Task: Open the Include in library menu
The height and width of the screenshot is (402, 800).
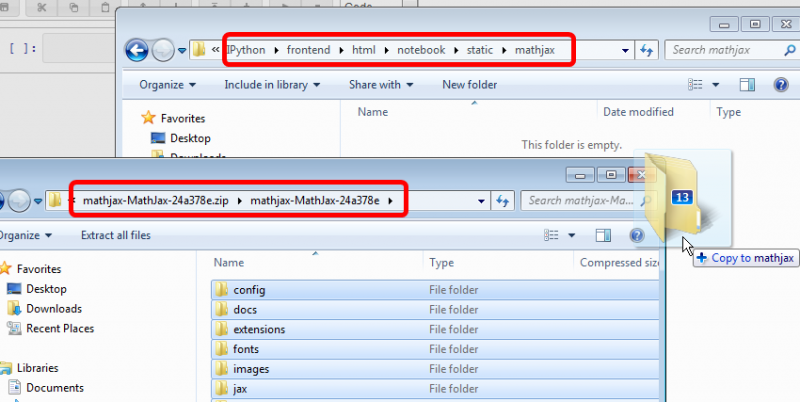Action: click(x=272, y=85)
